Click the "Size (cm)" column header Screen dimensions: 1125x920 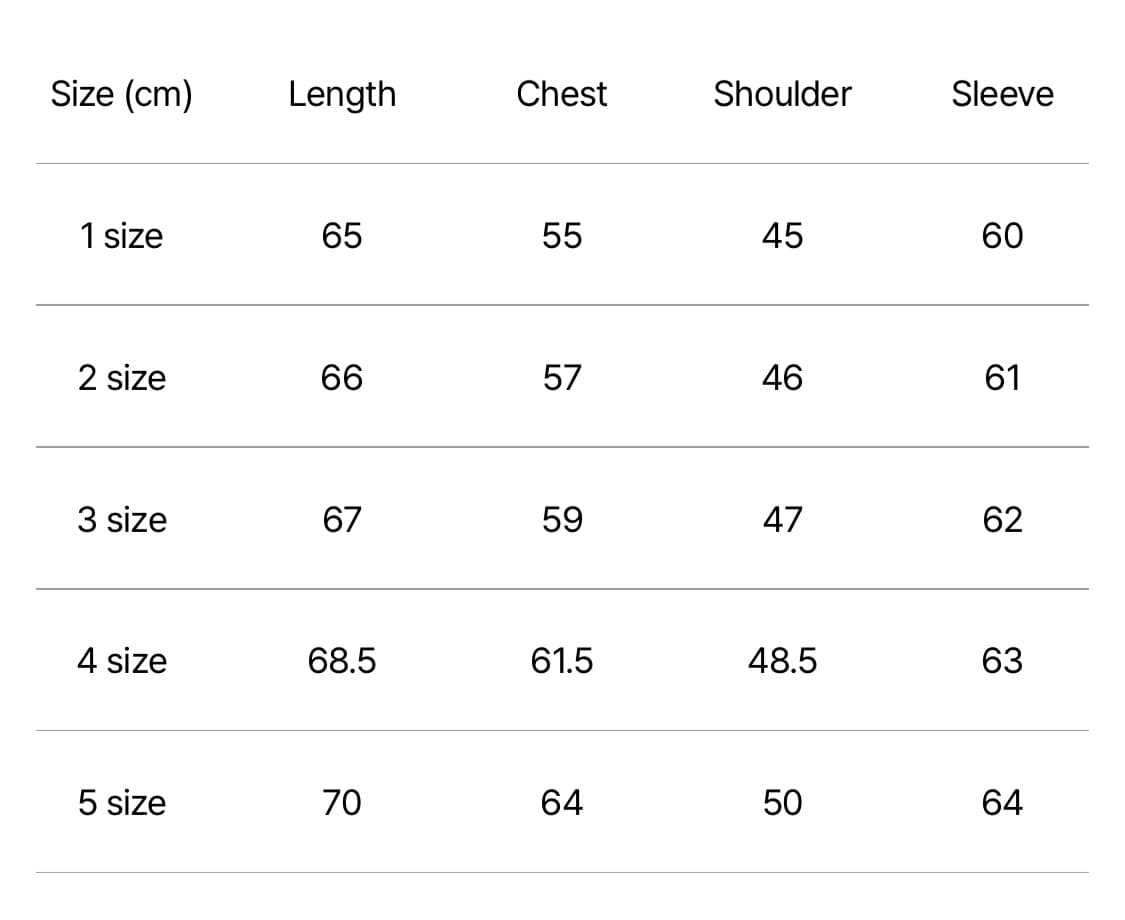click(121, 95)
